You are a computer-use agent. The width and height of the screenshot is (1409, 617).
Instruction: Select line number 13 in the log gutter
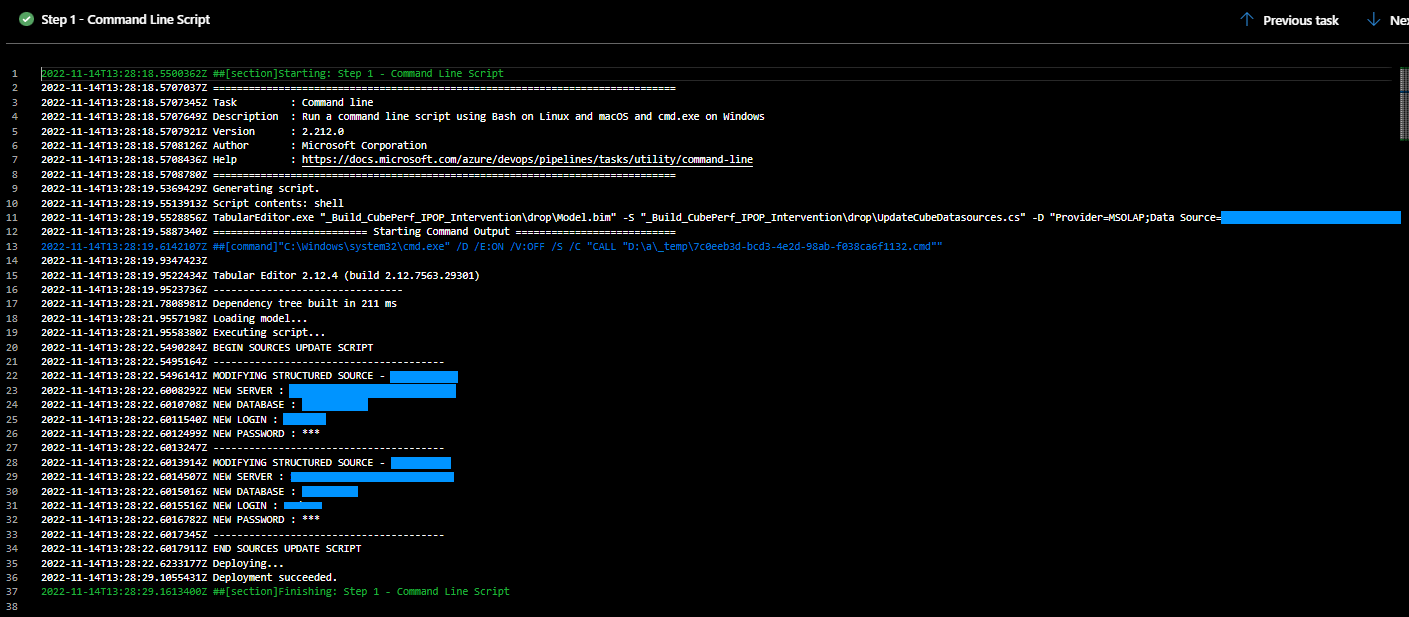click(14, 246)
